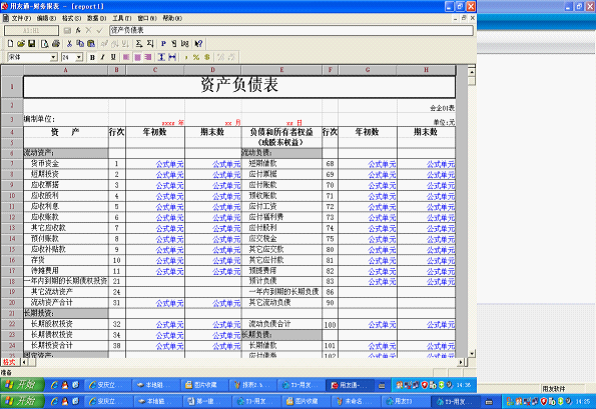This screenshot has width=596, height=409.
Task: Click 公式单元 in 流动资产合计 年初数 cell
Action: 170,303
